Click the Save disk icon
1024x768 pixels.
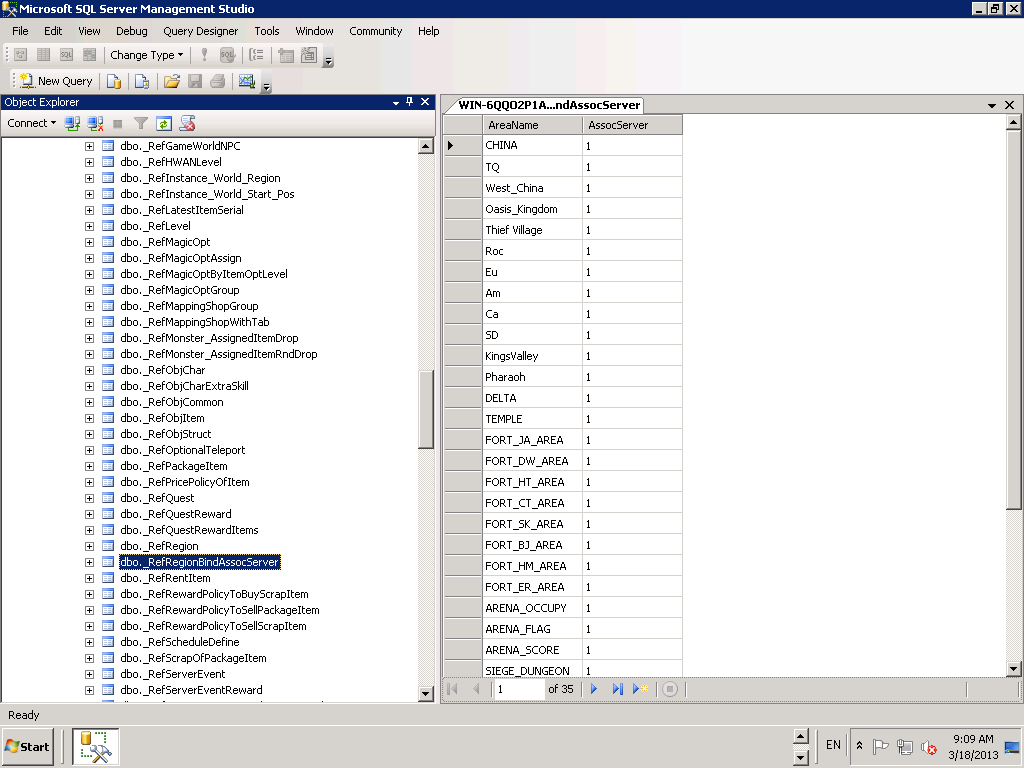click(195, 81)
